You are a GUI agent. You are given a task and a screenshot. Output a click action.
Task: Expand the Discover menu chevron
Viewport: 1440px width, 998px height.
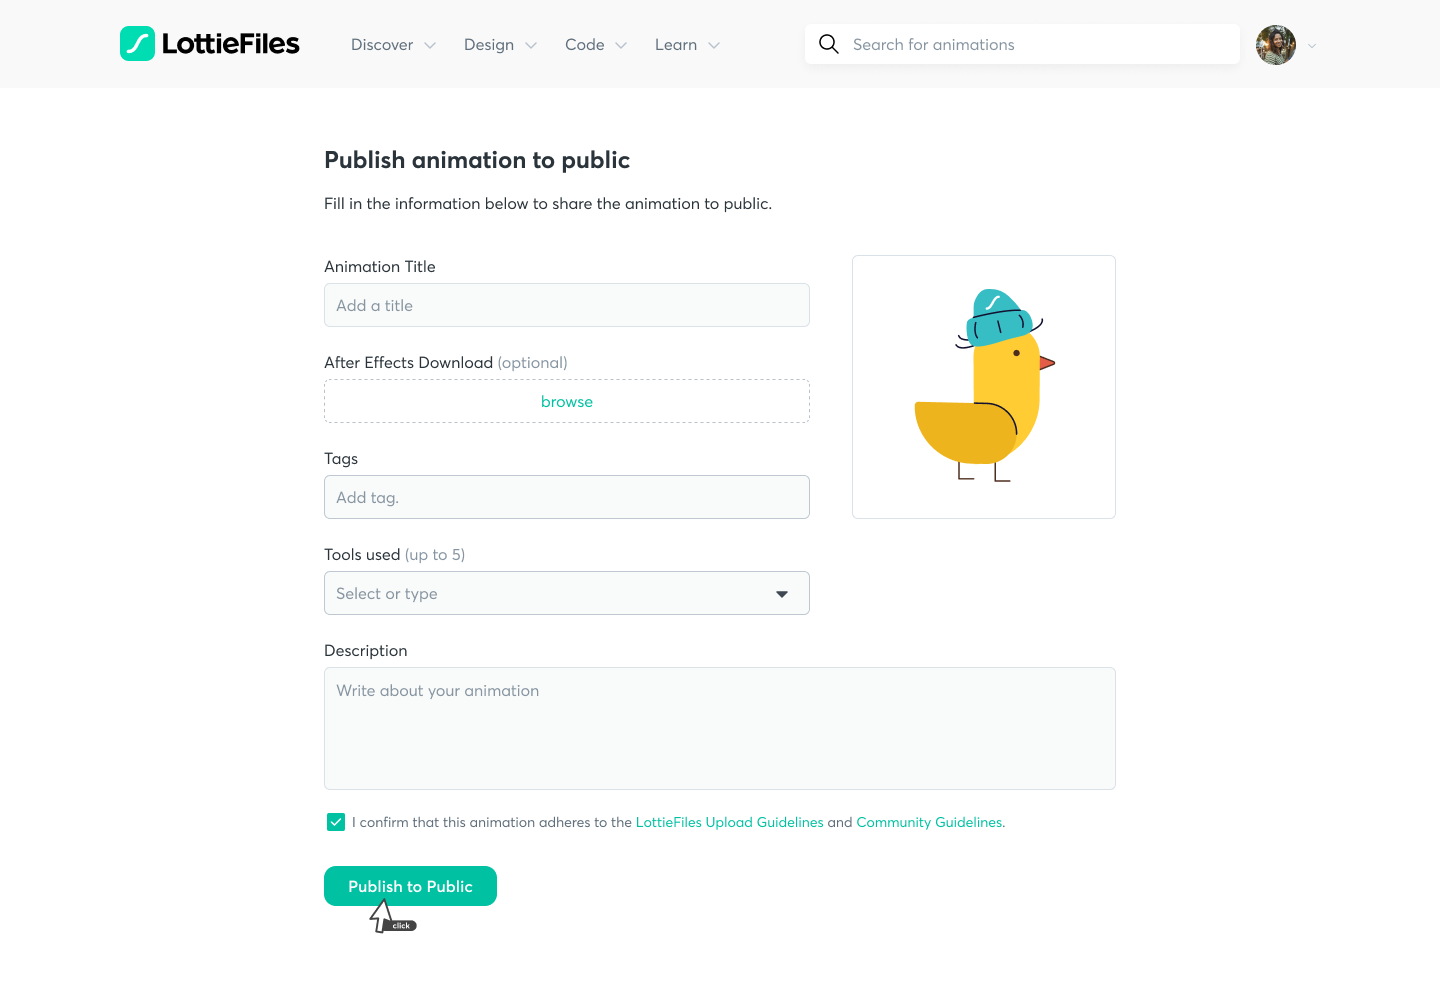coord(430,46)
